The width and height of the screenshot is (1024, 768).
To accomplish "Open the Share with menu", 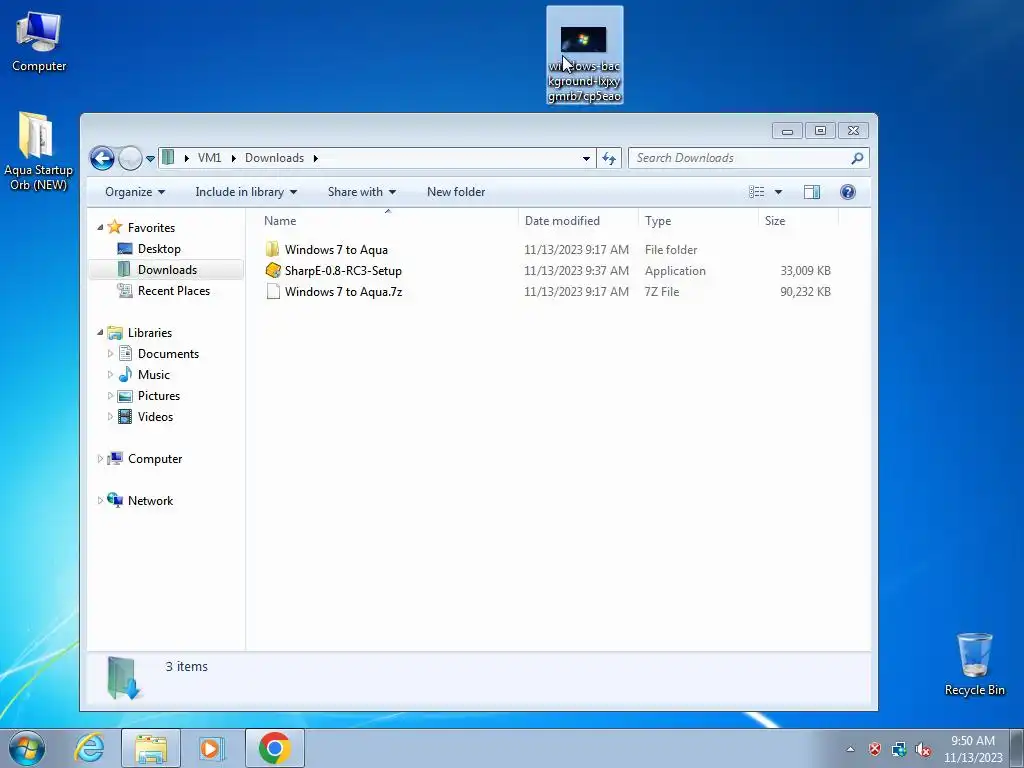I will pyautogui.click(x=362, y=192).
